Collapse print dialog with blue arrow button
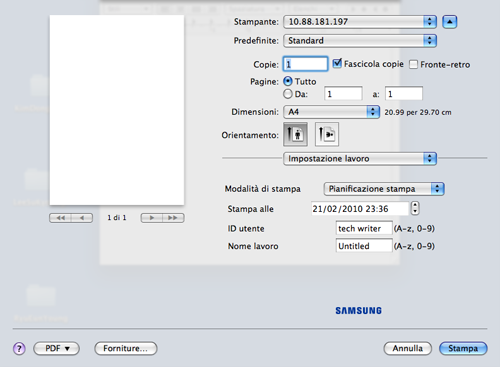 click(450, 22)
